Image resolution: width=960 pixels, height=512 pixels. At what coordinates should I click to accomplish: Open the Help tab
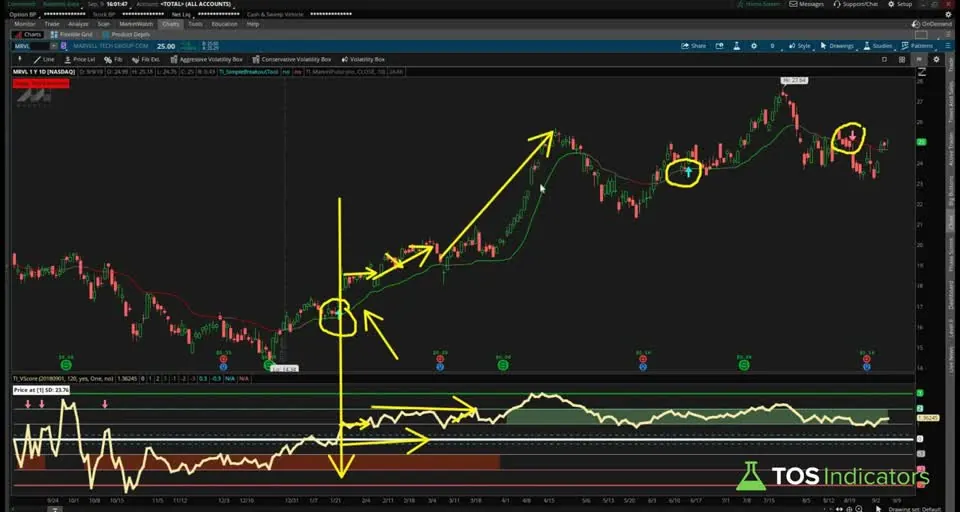(253, 24)
